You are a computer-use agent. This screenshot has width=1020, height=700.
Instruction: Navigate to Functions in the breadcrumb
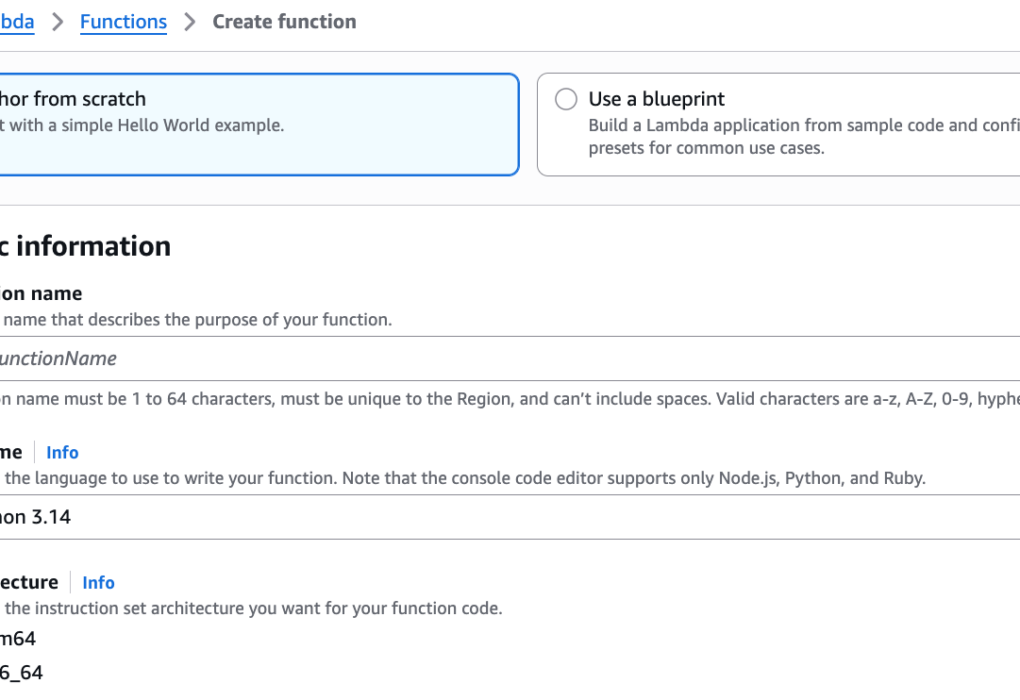(123, 22)
